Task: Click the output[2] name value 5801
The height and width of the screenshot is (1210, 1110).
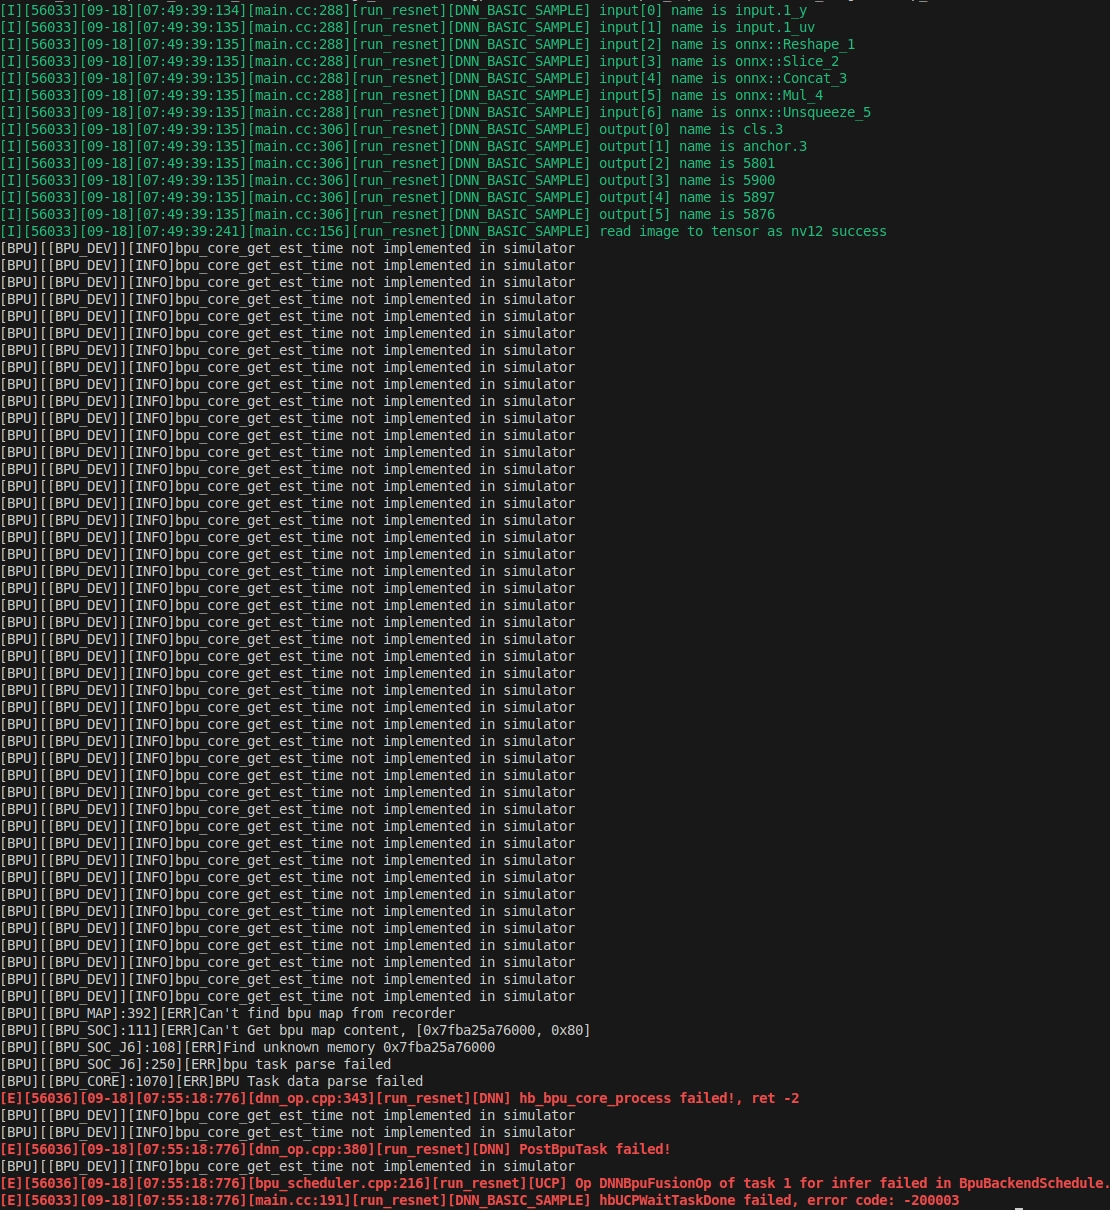Action: coord(759,163)
